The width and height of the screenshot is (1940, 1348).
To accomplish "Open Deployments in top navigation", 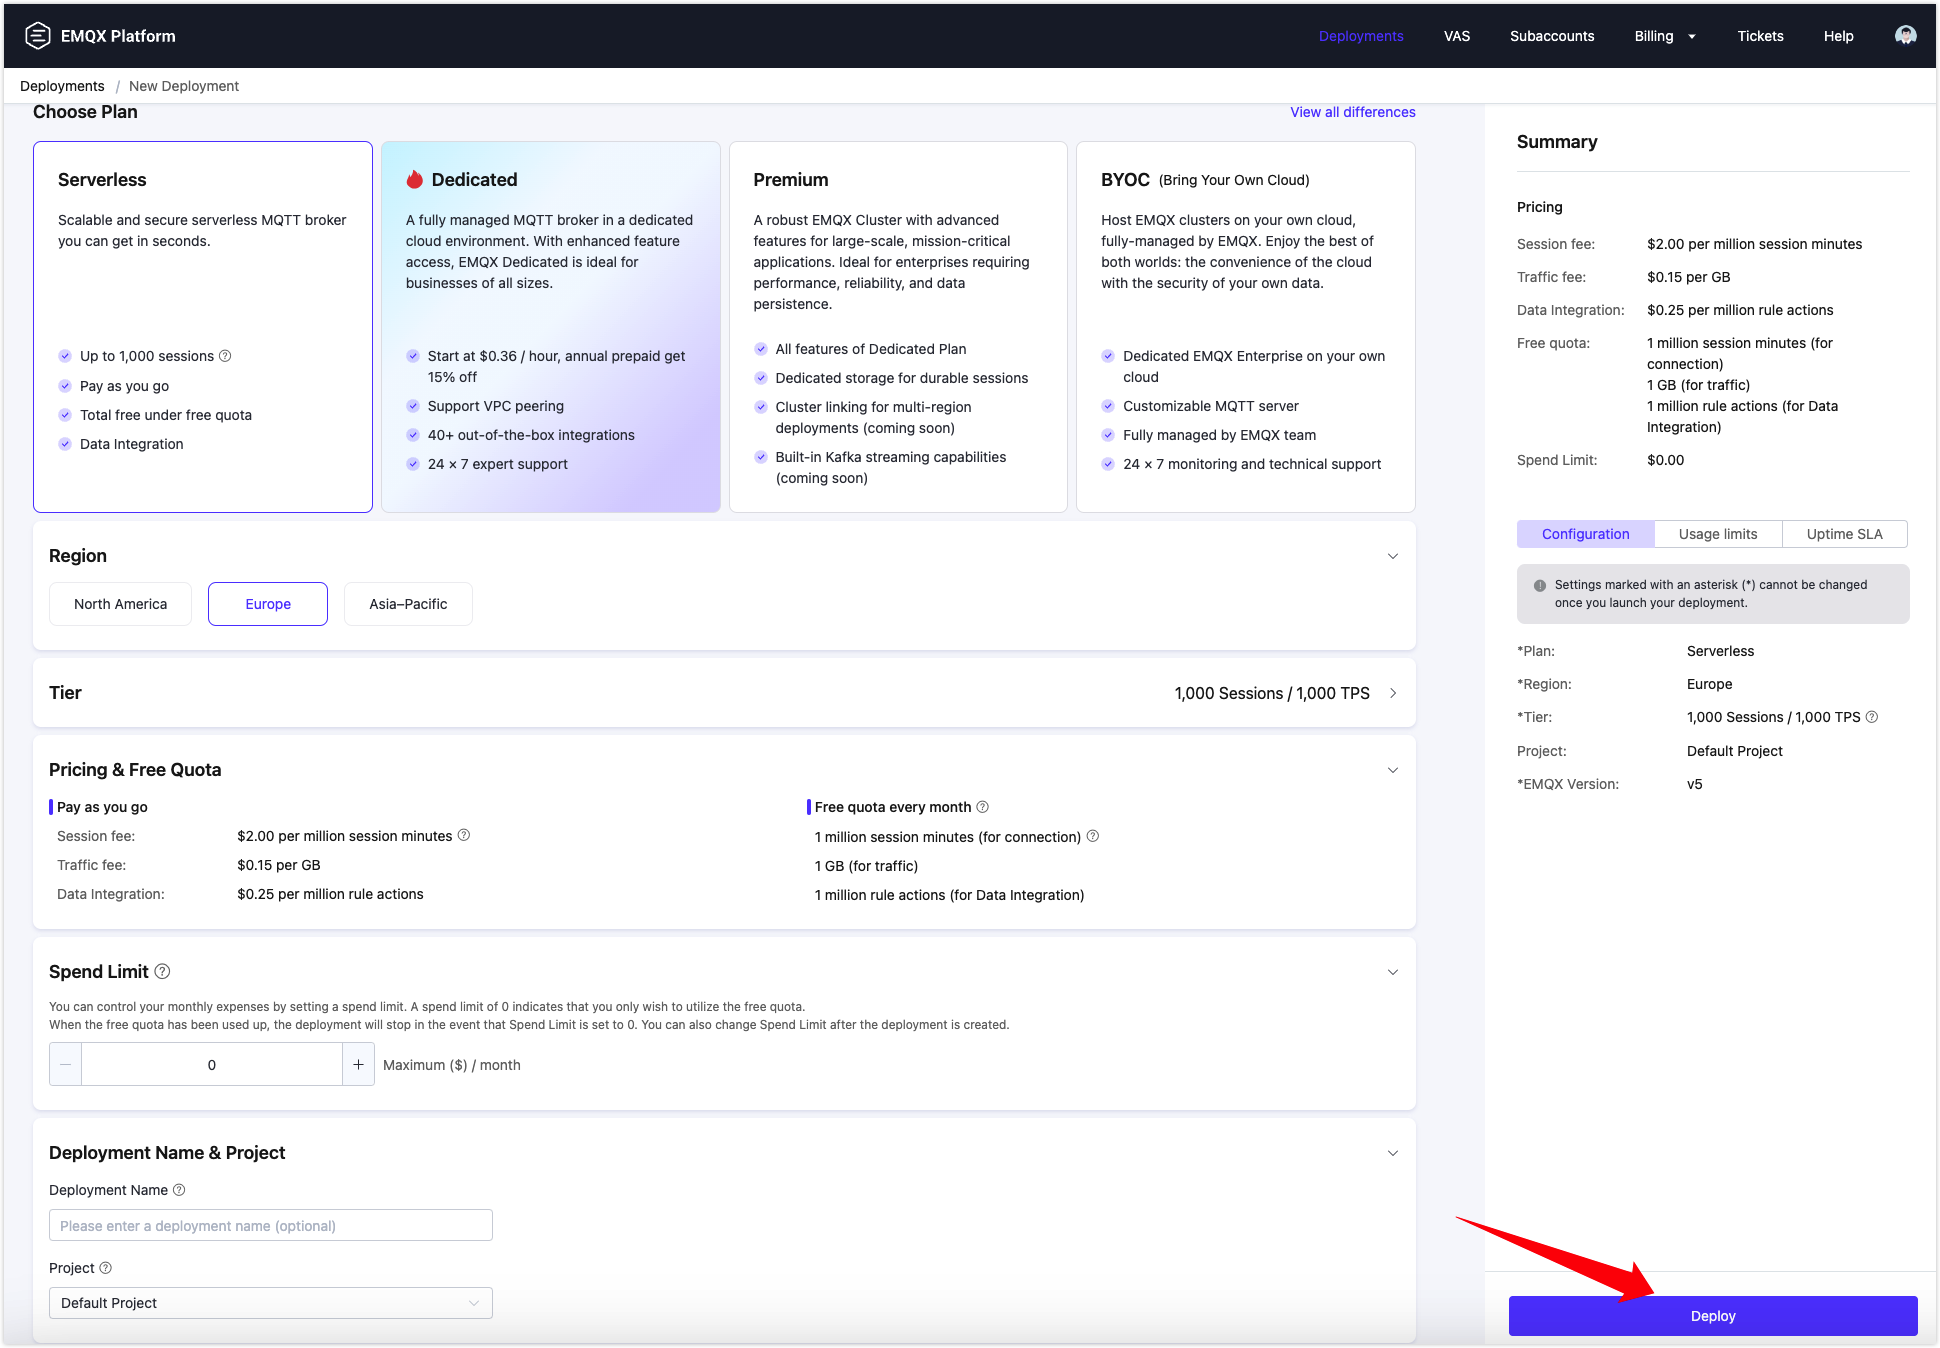I will tap(1361, 36).
